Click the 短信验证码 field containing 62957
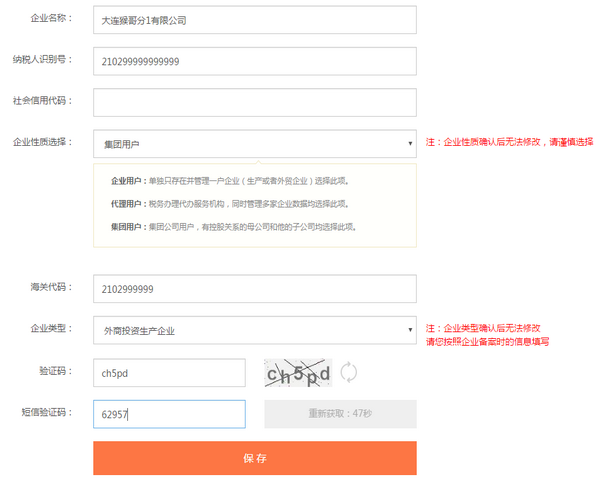Screen dimensions: 600x480 click(168, 414)
